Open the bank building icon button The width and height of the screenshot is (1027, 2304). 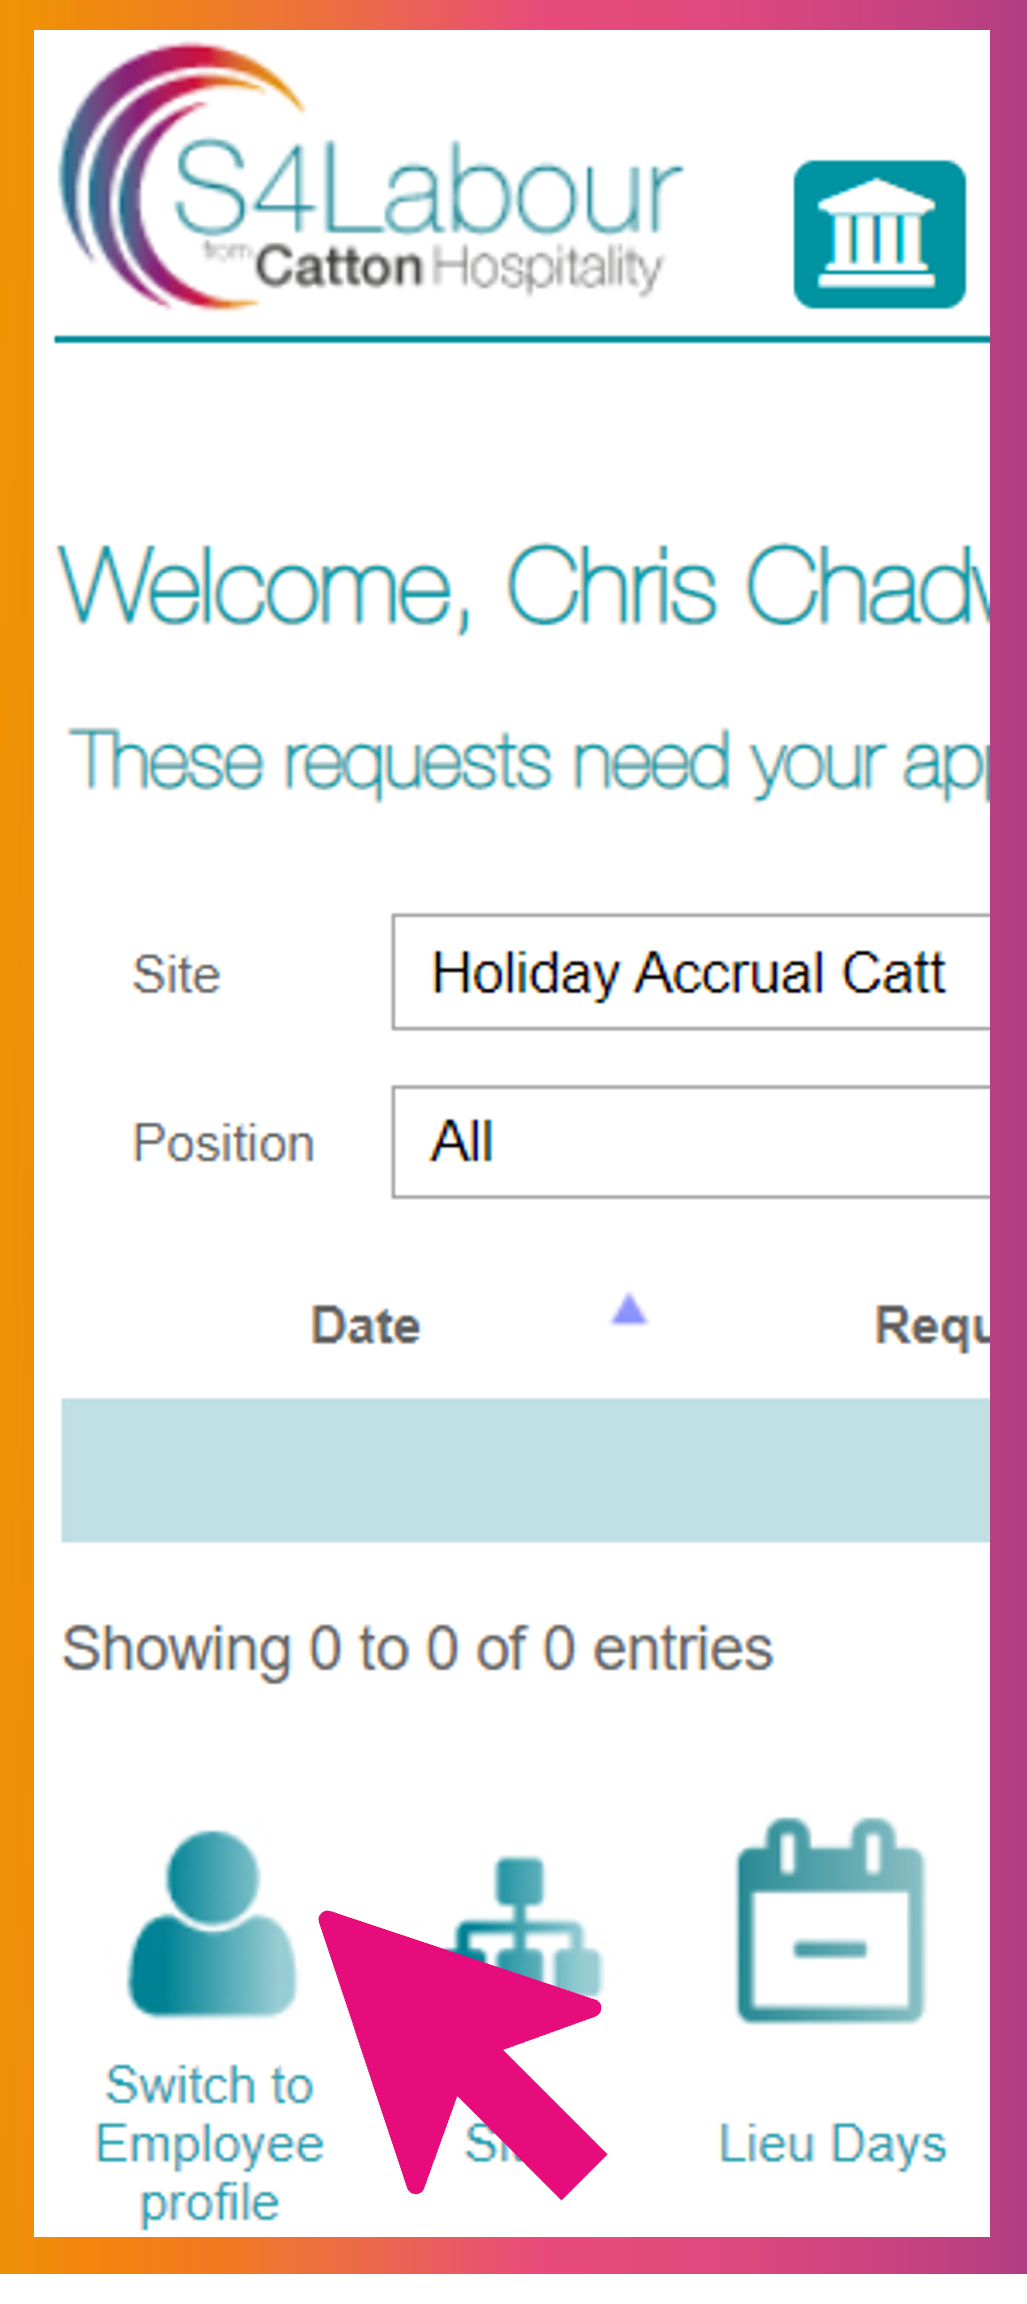click(880, 234)
